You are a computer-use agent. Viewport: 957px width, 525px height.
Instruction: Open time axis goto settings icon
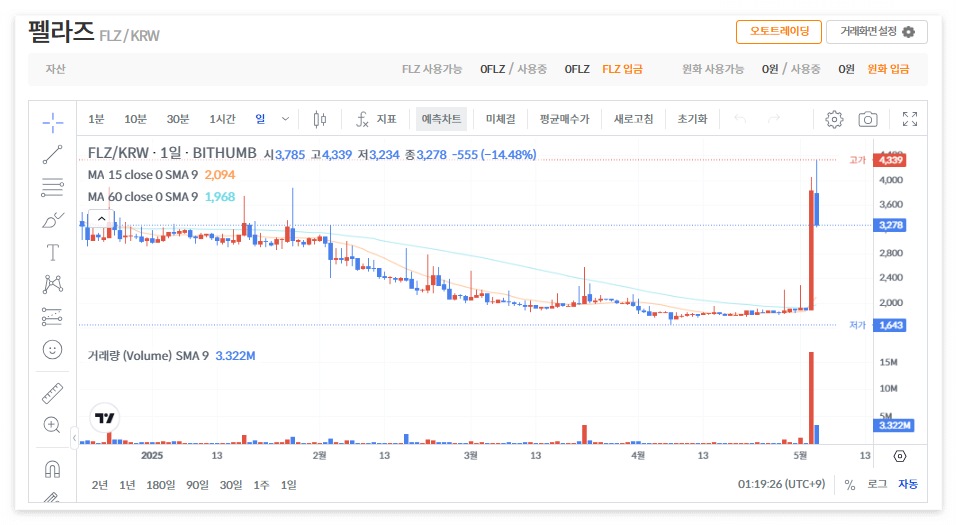pyautogui.click(x=900, y=456)
